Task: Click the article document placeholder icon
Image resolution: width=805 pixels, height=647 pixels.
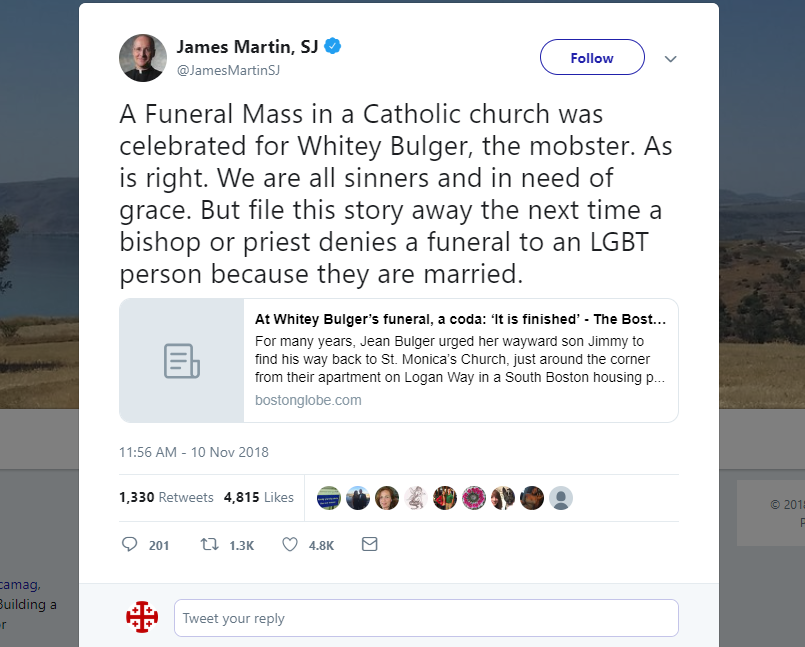Action: coord(181,360)
